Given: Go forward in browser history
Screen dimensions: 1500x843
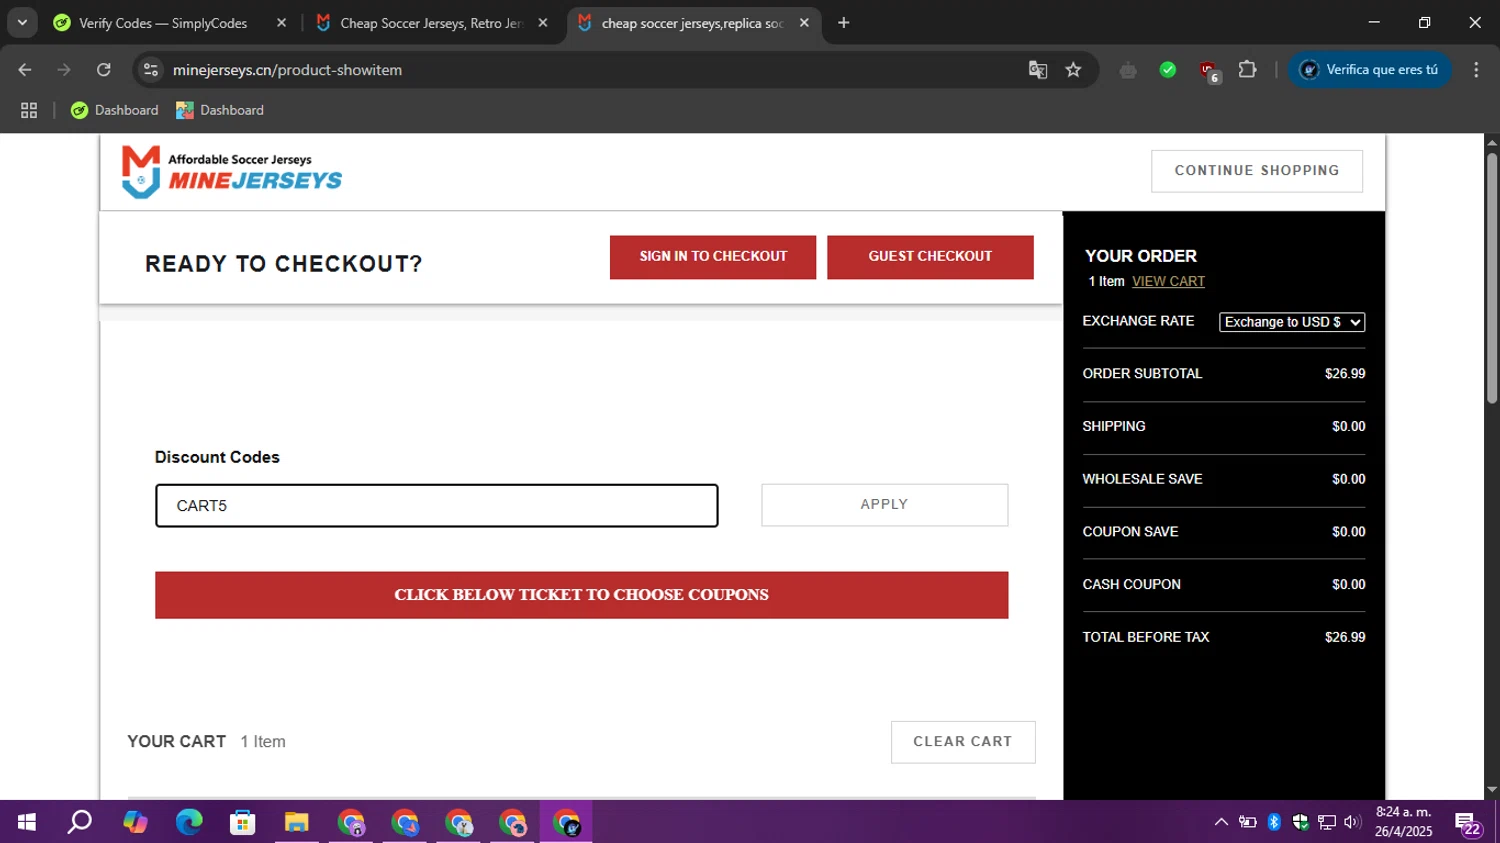Looking at the screenshot, I should (x=64, y=70).
